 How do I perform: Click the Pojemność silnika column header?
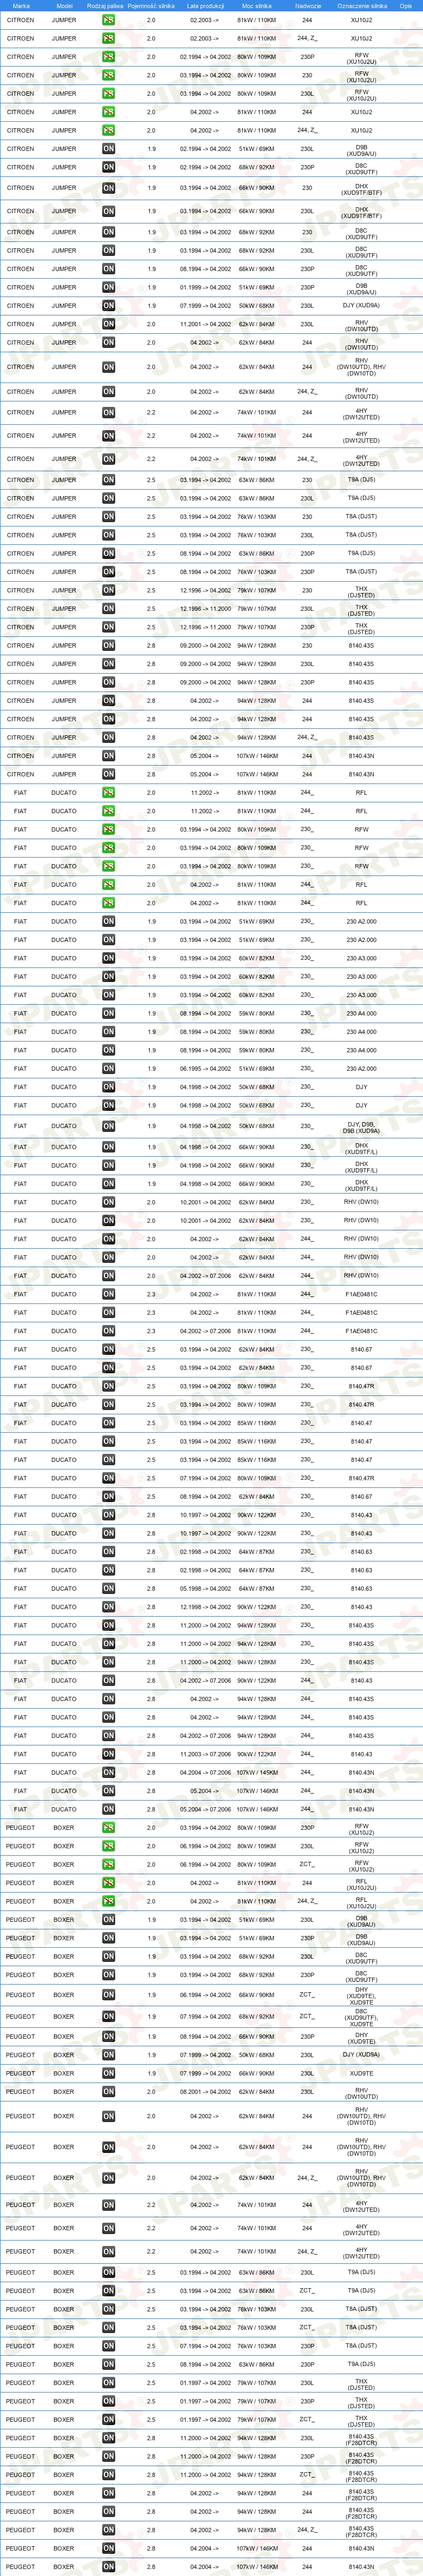(x=151, y=5)
